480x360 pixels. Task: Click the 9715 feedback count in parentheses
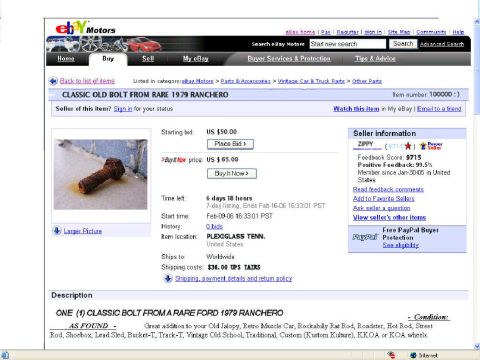click(396, 146)
